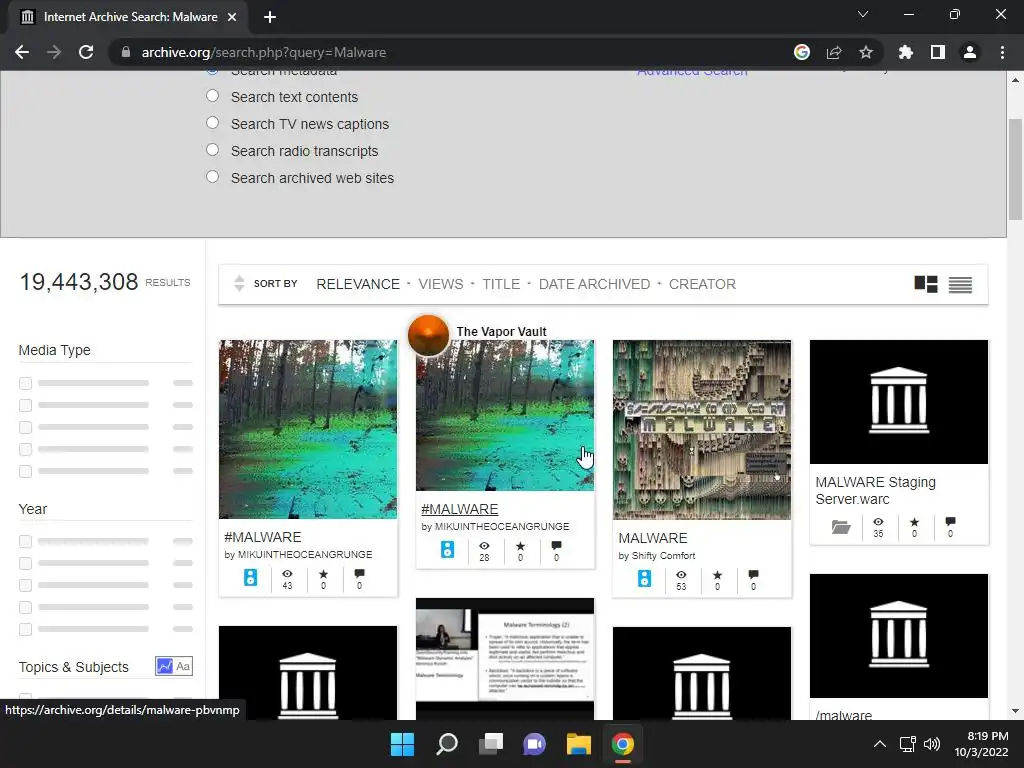
Task: Open Task View on taskbar
Action: point(491,744)
